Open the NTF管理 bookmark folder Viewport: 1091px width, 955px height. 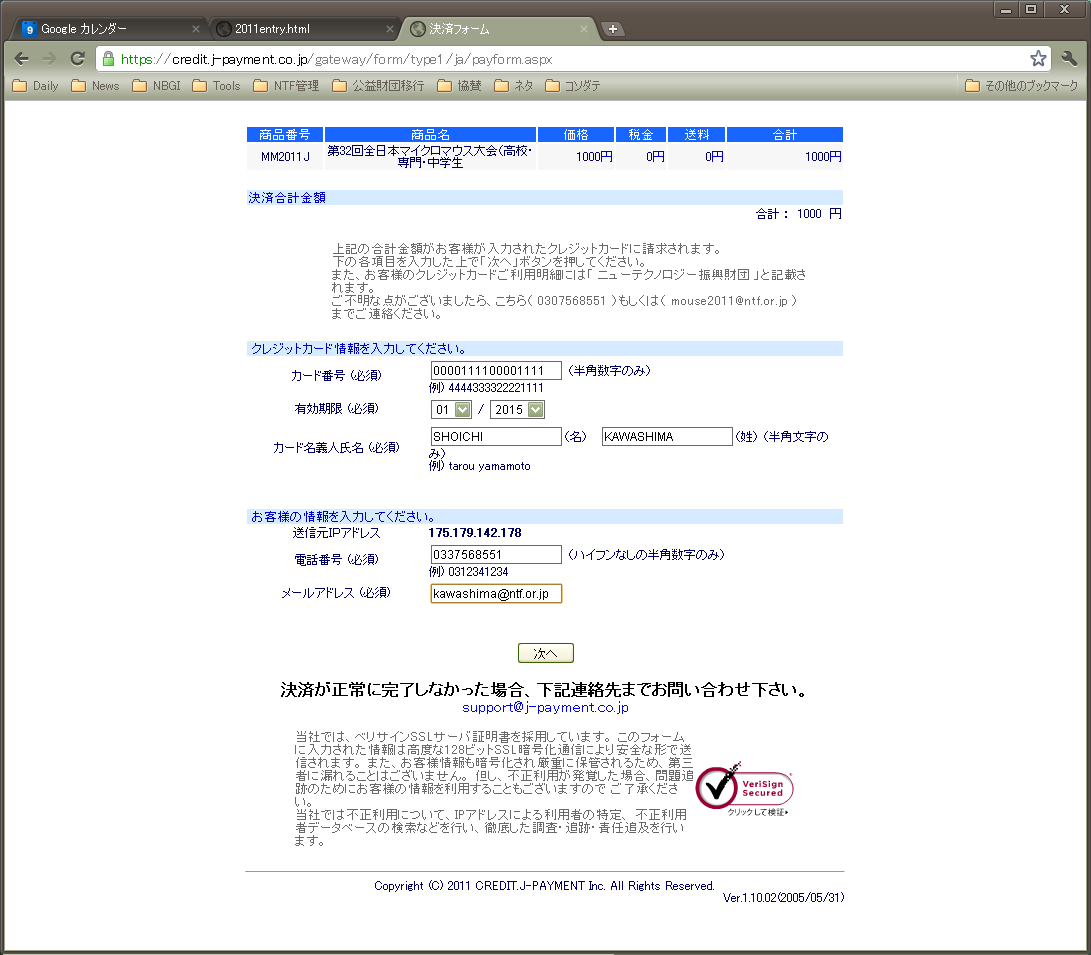[x=286, y=86]
